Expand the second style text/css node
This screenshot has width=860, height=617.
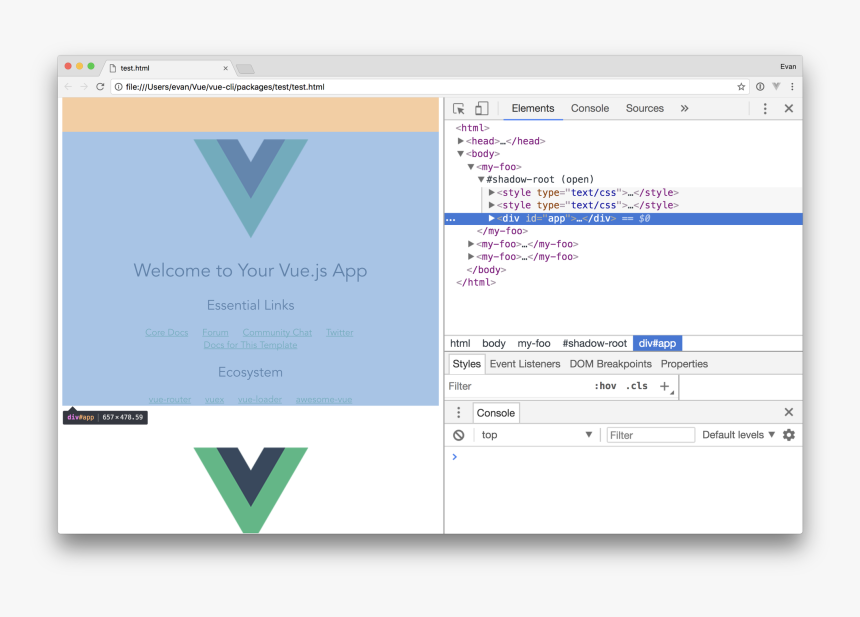(x=491, y=205)
